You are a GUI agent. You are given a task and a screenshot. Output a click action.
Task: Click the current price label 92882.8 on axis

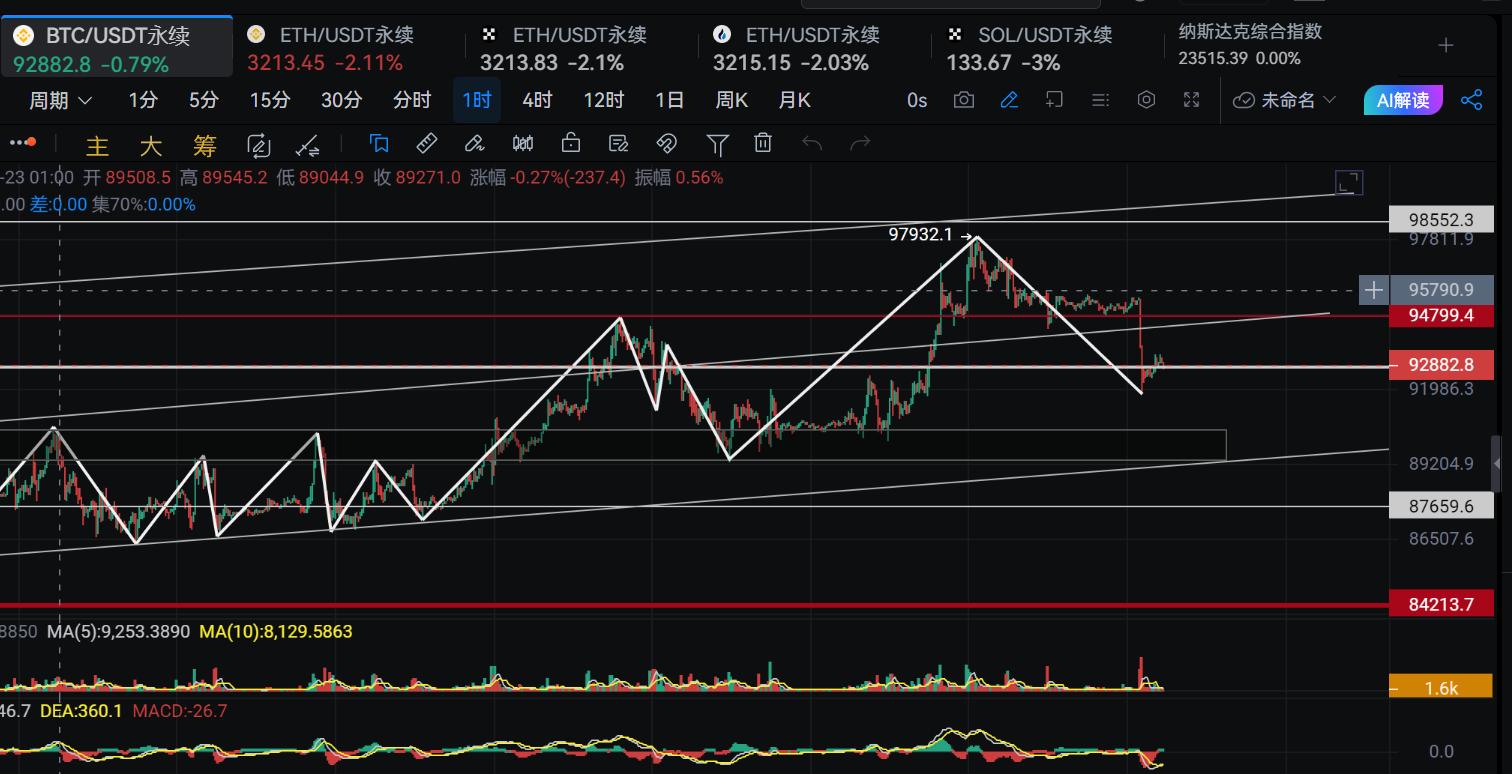(x=1441, y=365)
